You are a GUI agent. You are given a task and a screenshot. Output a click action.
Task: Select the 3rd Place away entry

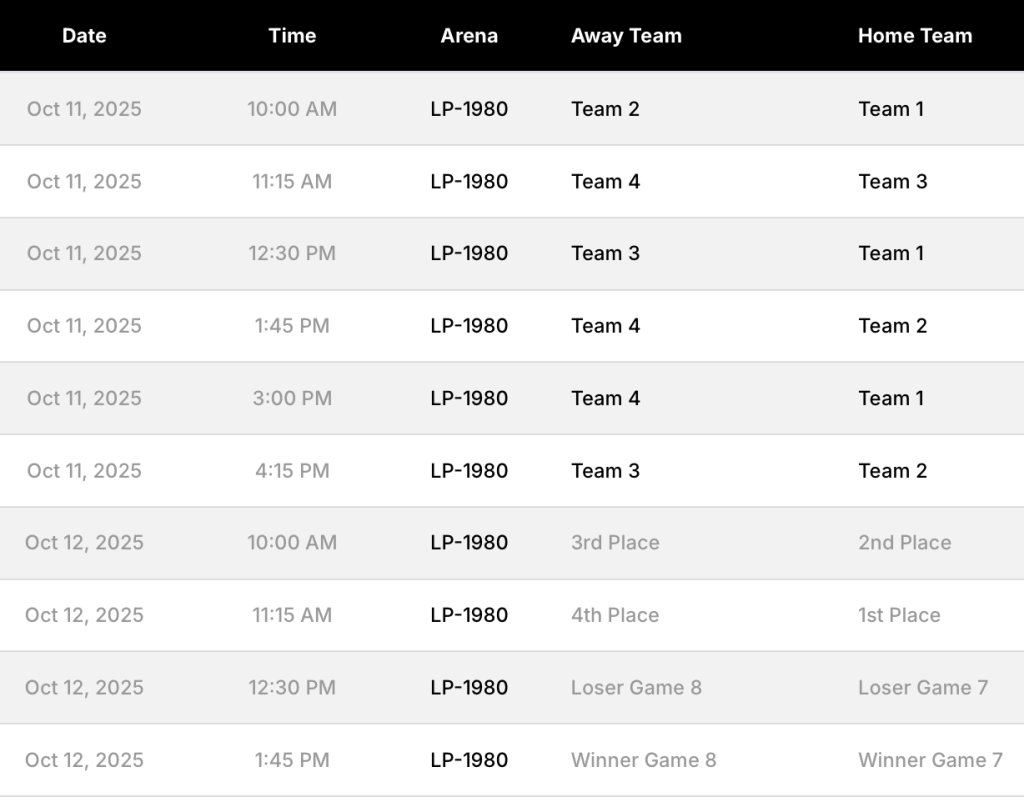(615, 543)
